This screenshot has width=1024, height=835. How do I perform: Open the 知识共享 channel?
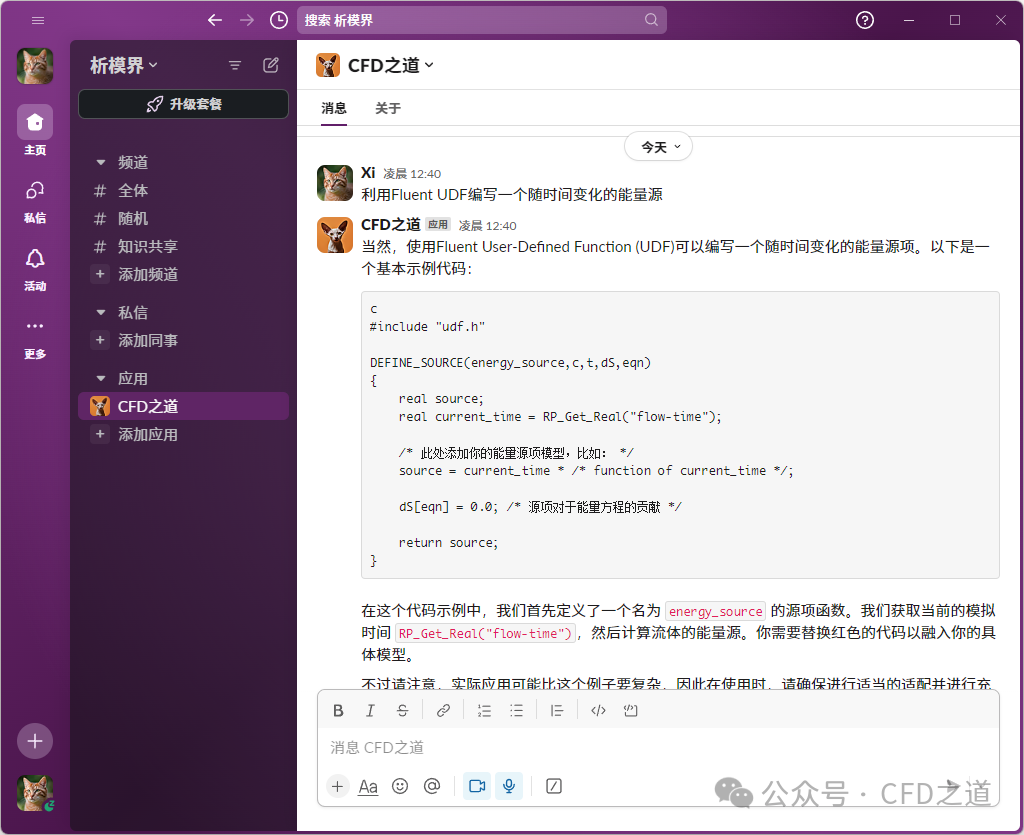tap(147, 246)
